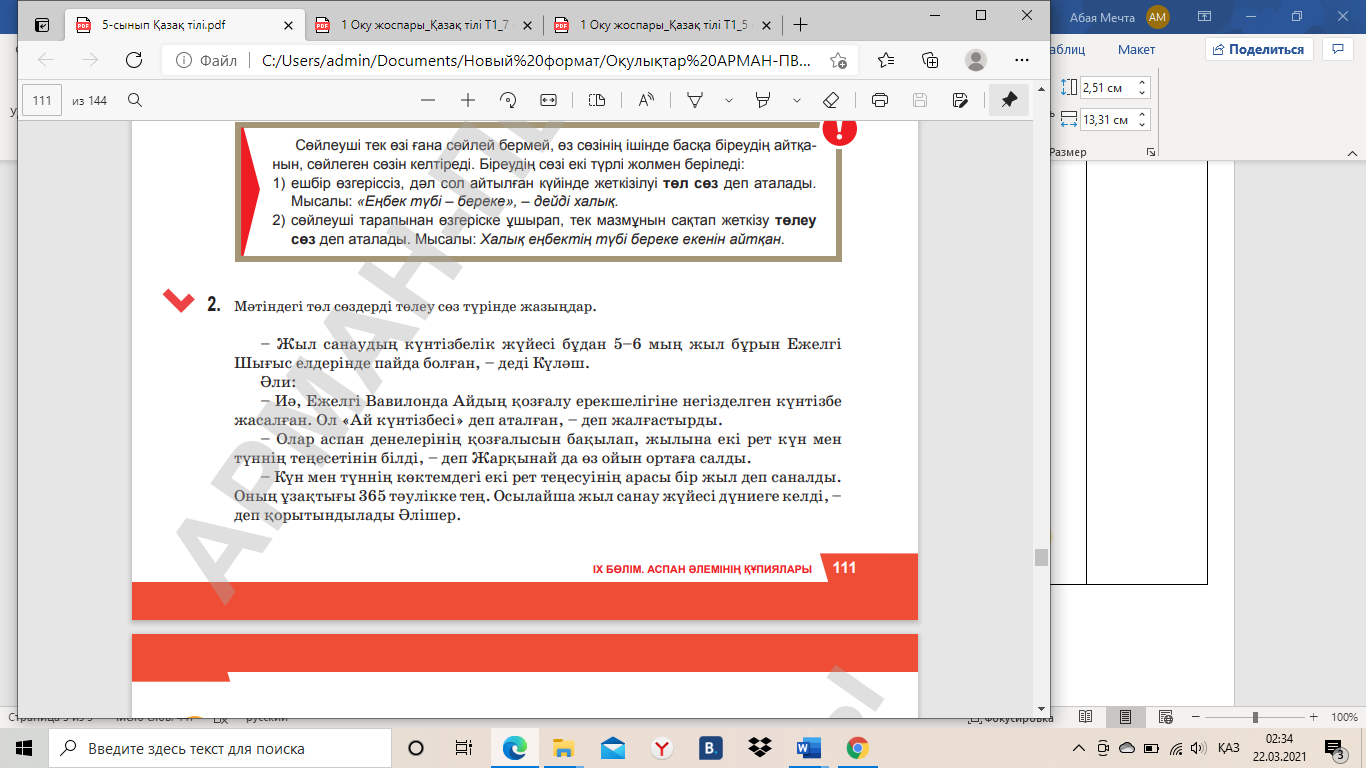
Task: Collapse the Word ribbon
Action: click(x=1350, y=152)
